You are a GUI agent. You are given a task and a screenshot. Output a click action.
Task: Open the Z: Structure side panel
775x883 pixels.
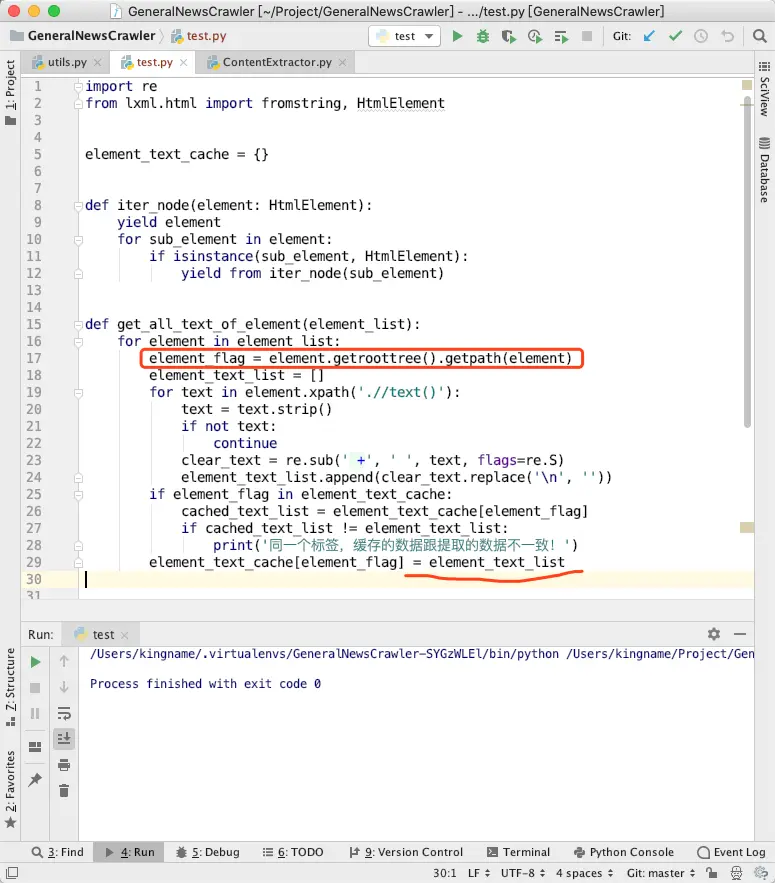coord(10,686)
